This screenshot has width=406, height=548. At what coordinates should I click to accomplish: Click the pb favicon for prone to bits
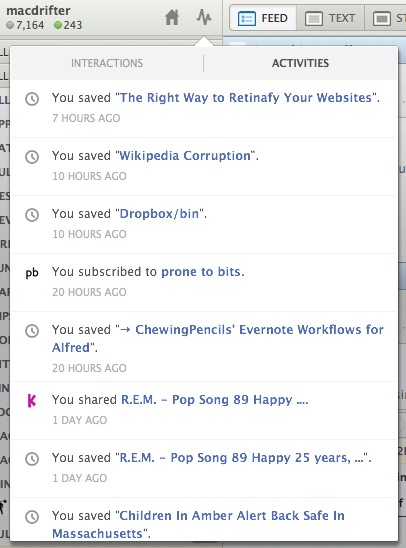(32, 273)
